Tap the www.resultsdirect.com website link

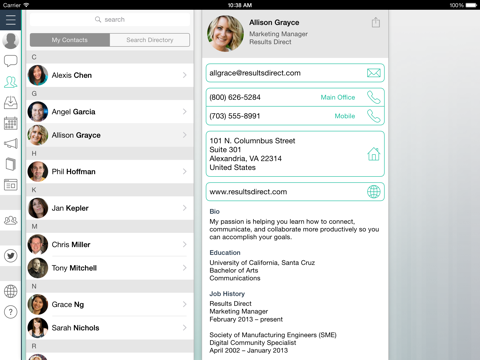pyautogui.click(x=248, y=192)
